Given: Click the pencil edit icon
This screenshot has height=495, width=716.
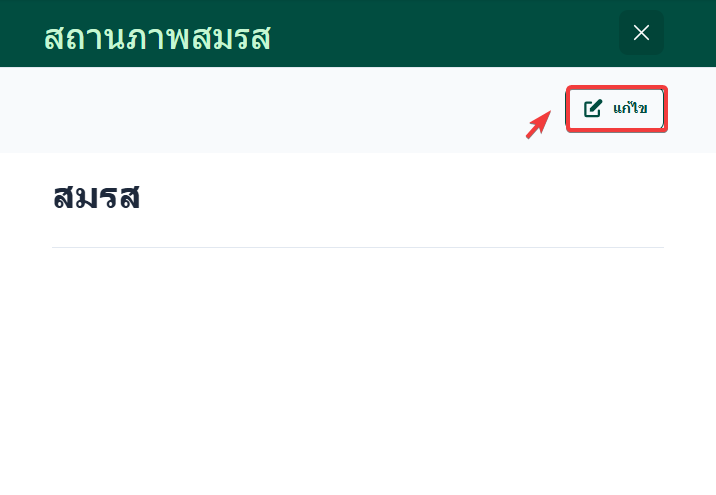Looking at the screenshot, I should [x=593, y=109].
